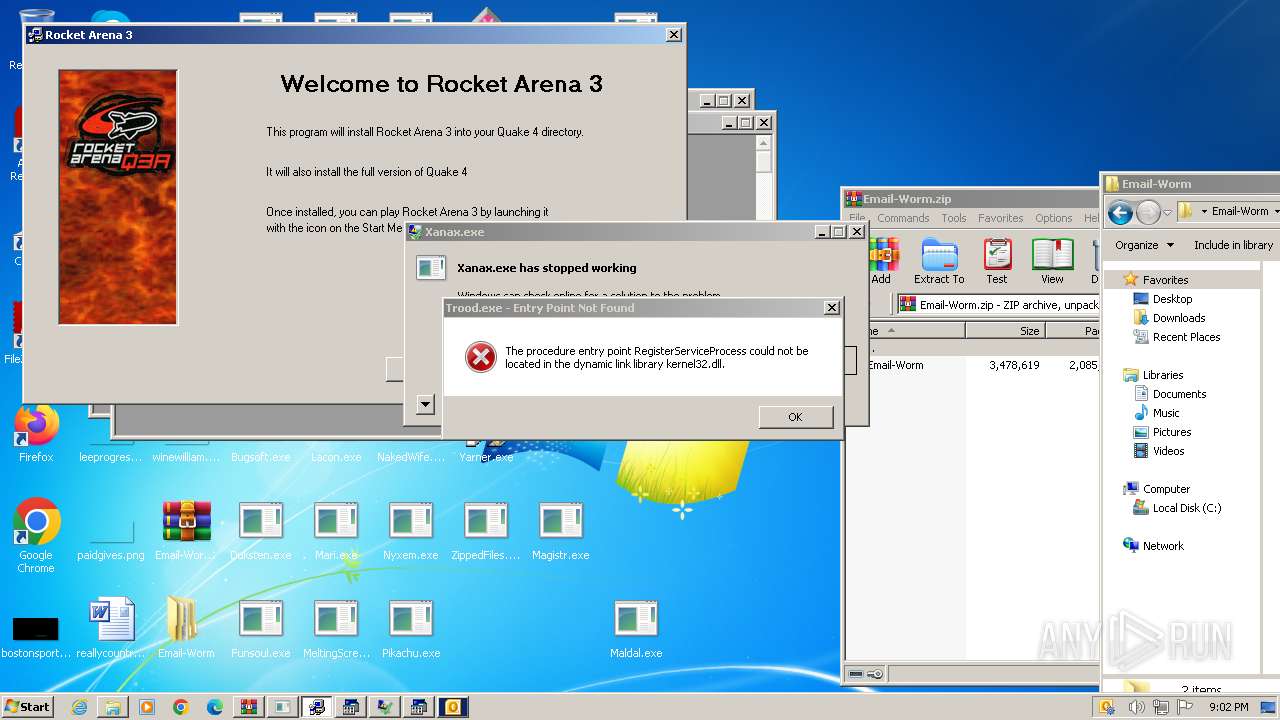This screenshot has height=720, width=1280.
Task: Open the Favorites menu in WinRAR
Action: pos(1000,218)
